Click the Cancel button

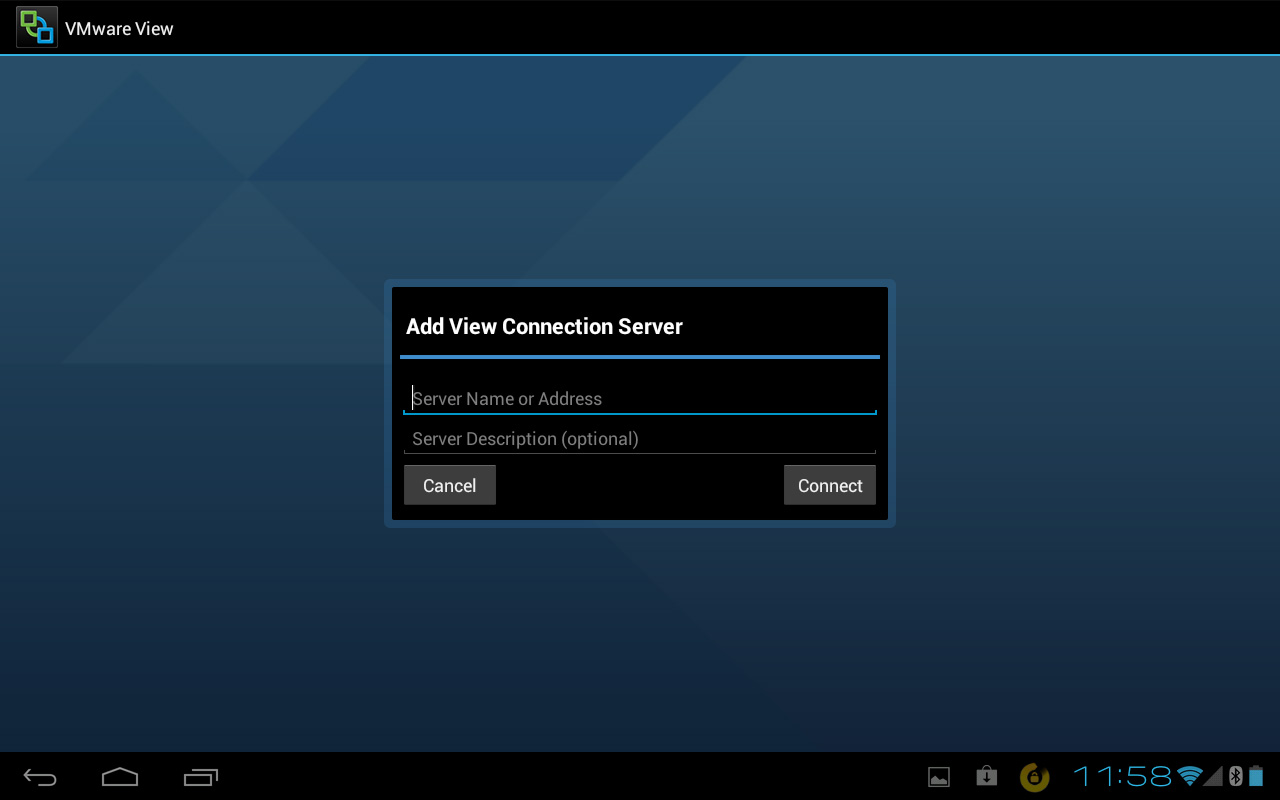(x=450, y=485)
